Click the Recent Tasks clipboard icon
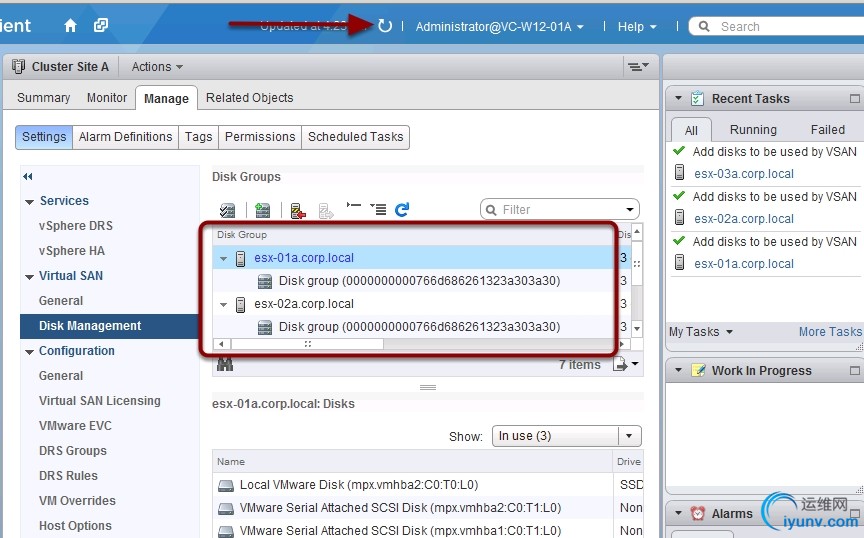The width and height of the screenshot is (864, 538). (x=697, y=98)
